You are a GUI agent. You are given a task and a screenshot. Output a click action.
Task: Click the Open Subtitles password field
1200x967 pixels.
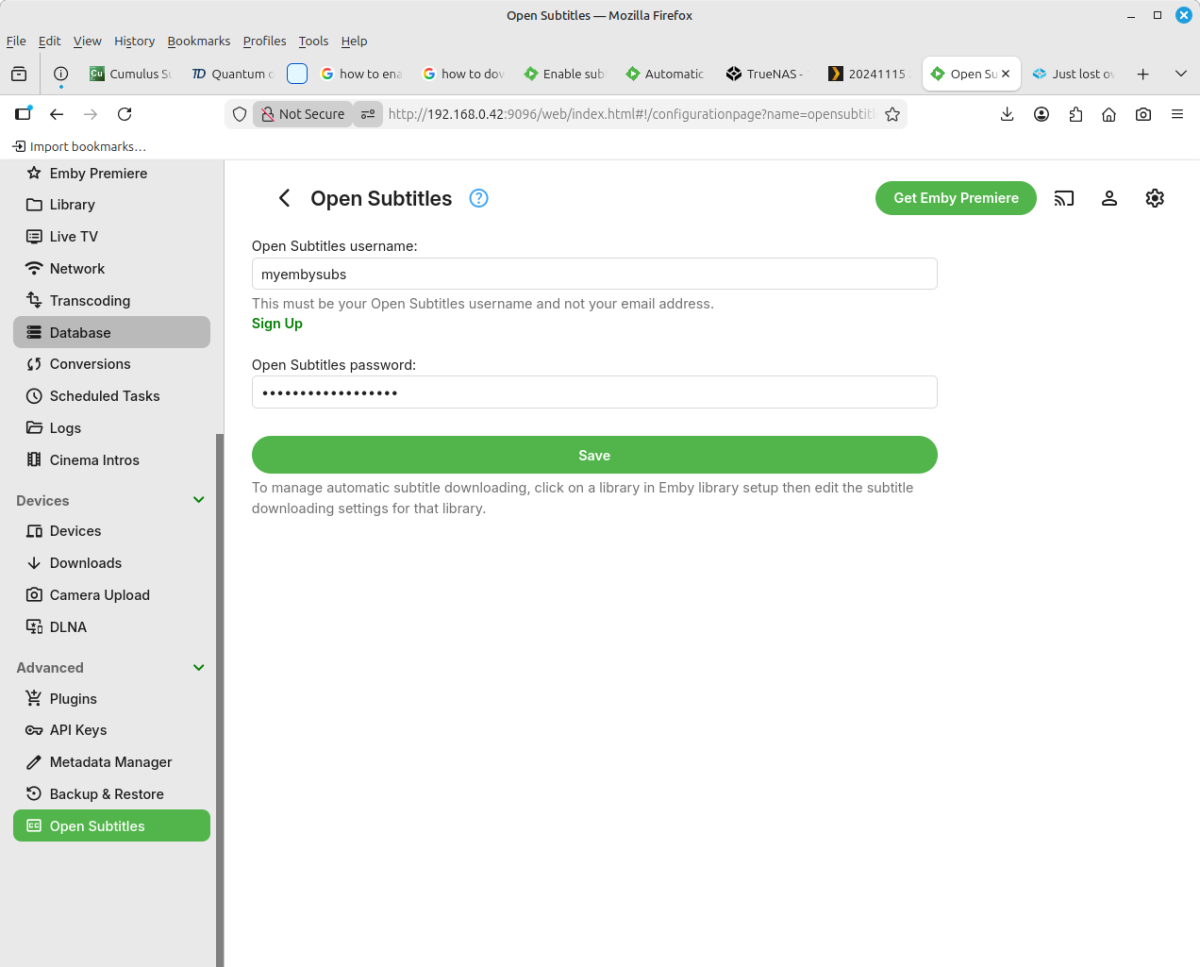click(594, 392)
